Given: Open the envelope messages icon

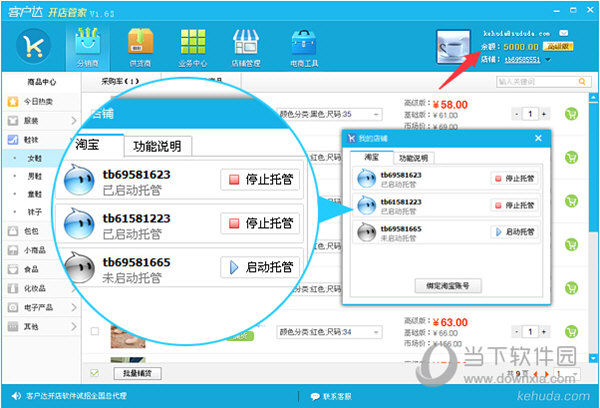Looking at the screenshot, I should [x=563, y=33].
